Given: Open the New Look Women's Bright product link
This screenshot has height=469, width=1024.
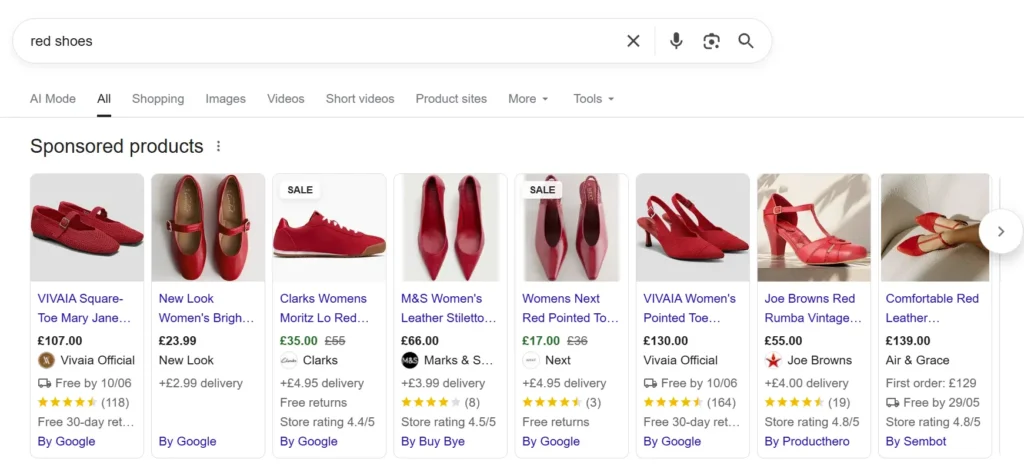Looking at the screenshot, I should click(206, 308).
